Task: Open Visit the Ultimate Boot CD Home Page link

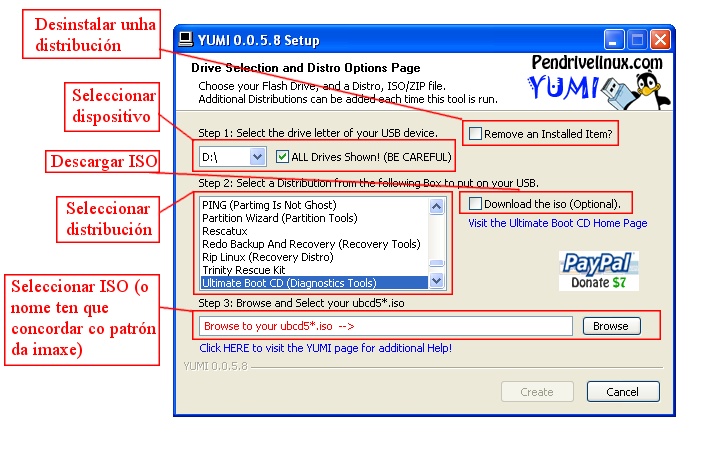Action: pos(558,223)
